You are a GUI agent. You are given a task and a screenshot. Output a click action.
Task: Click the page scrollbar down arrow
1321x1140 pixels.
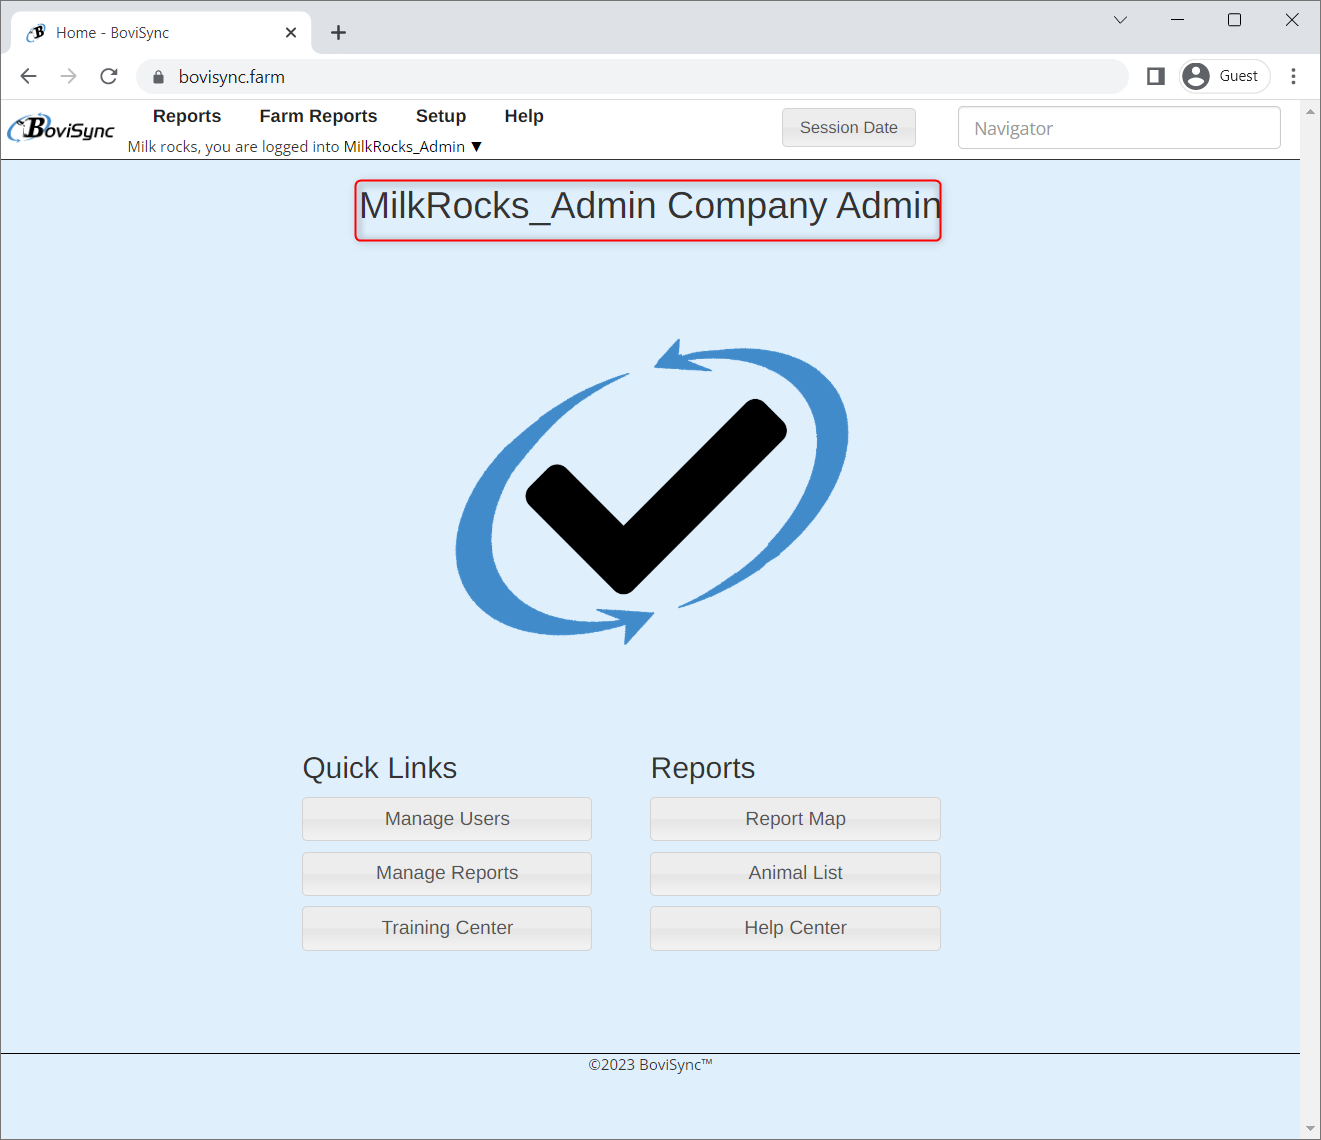click(1310, 1129)
